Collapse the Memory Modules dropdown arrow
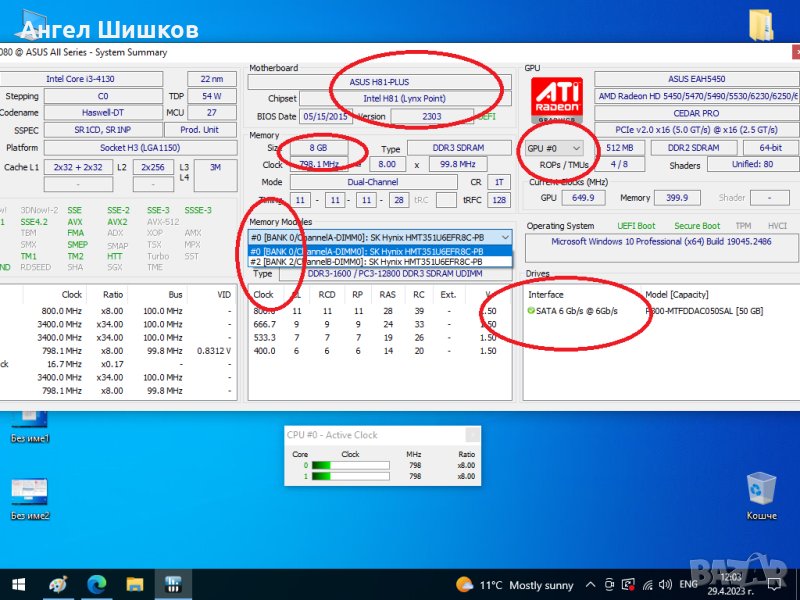Image resolution: width=800 pixels, height=600 pixels. [505, 237]
